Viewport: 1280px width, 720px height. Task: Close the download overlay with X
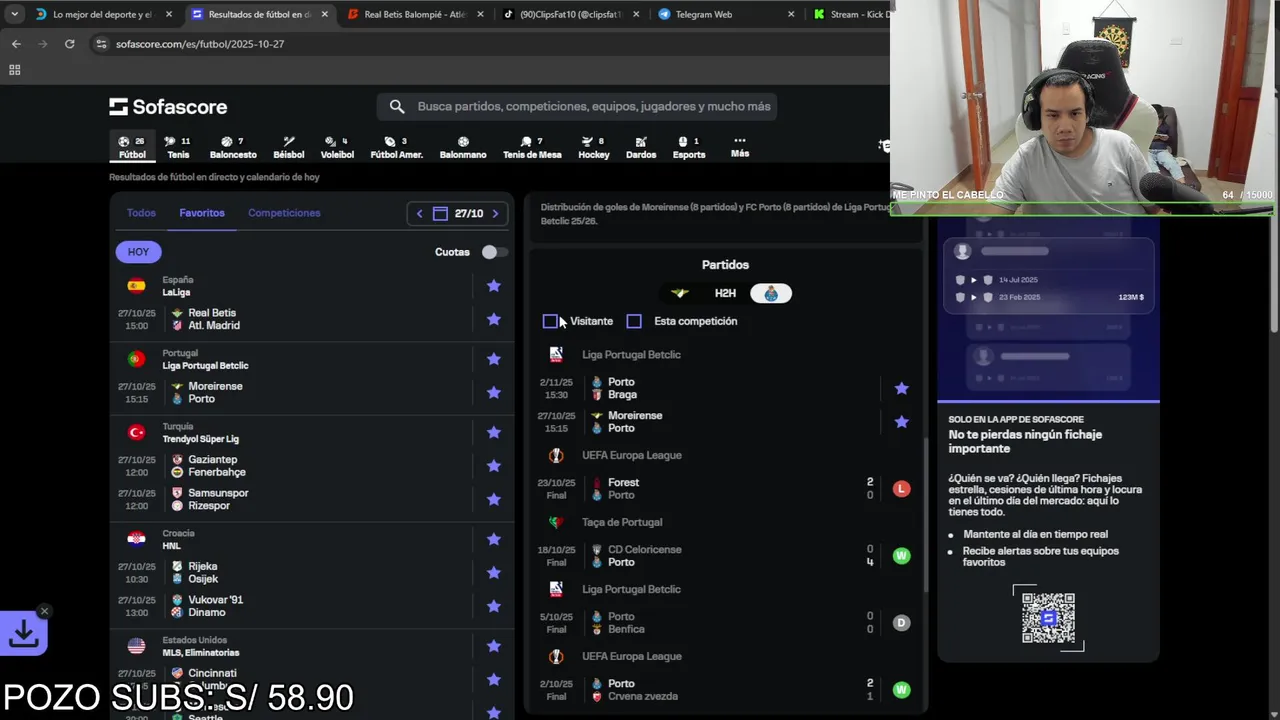tap(44, 611)
